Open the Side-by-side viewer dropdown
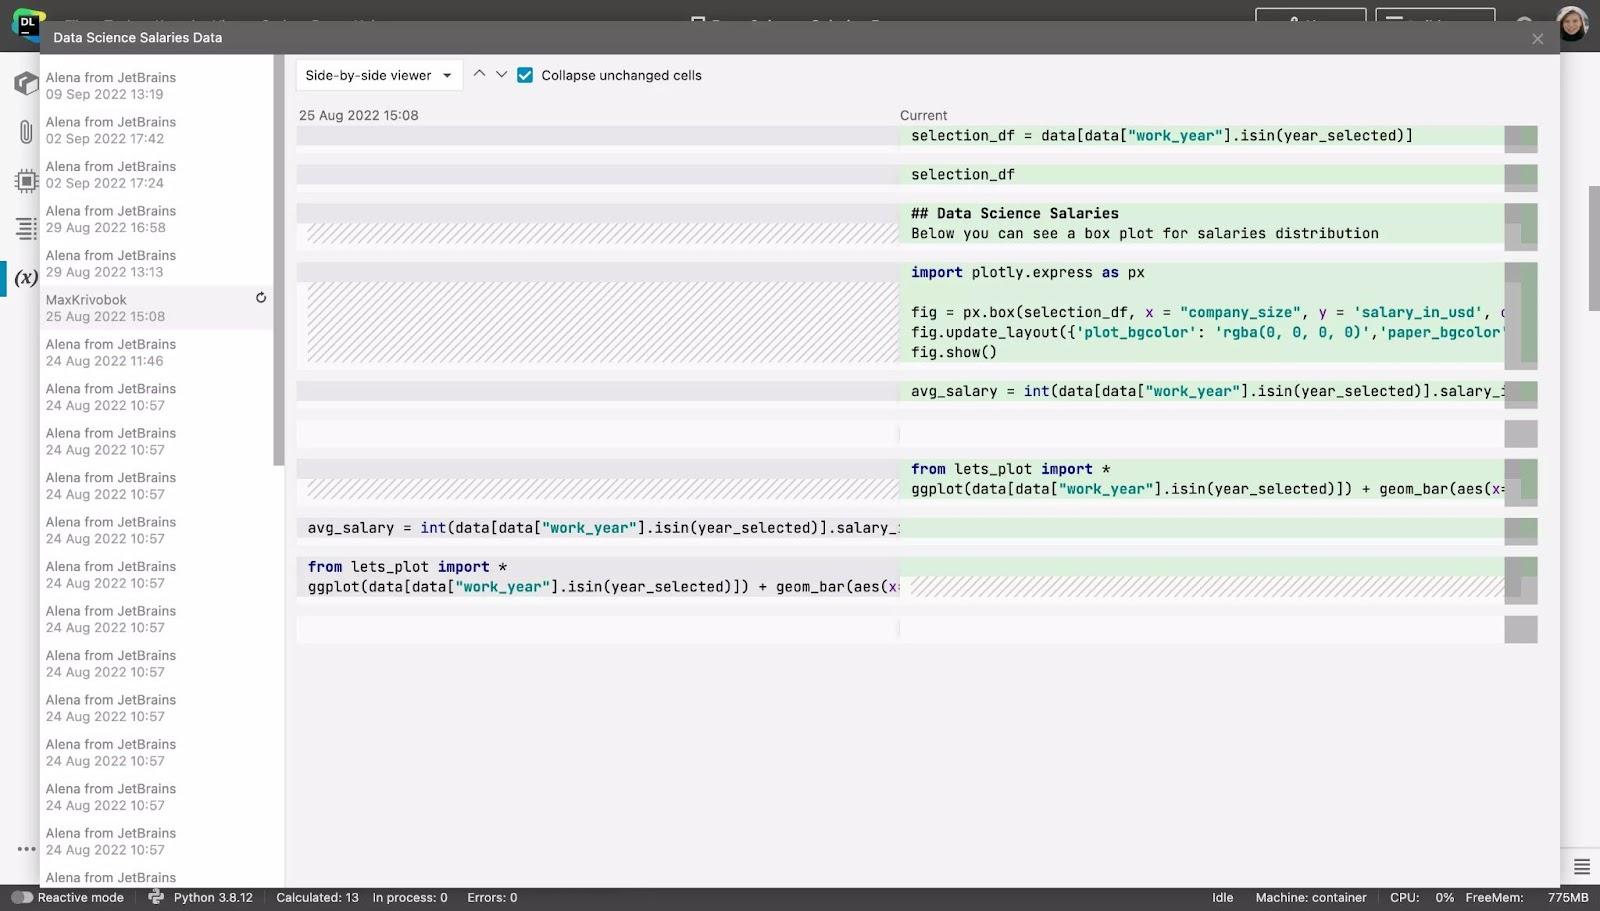1600x911 pixels. [x=378, y=76]
